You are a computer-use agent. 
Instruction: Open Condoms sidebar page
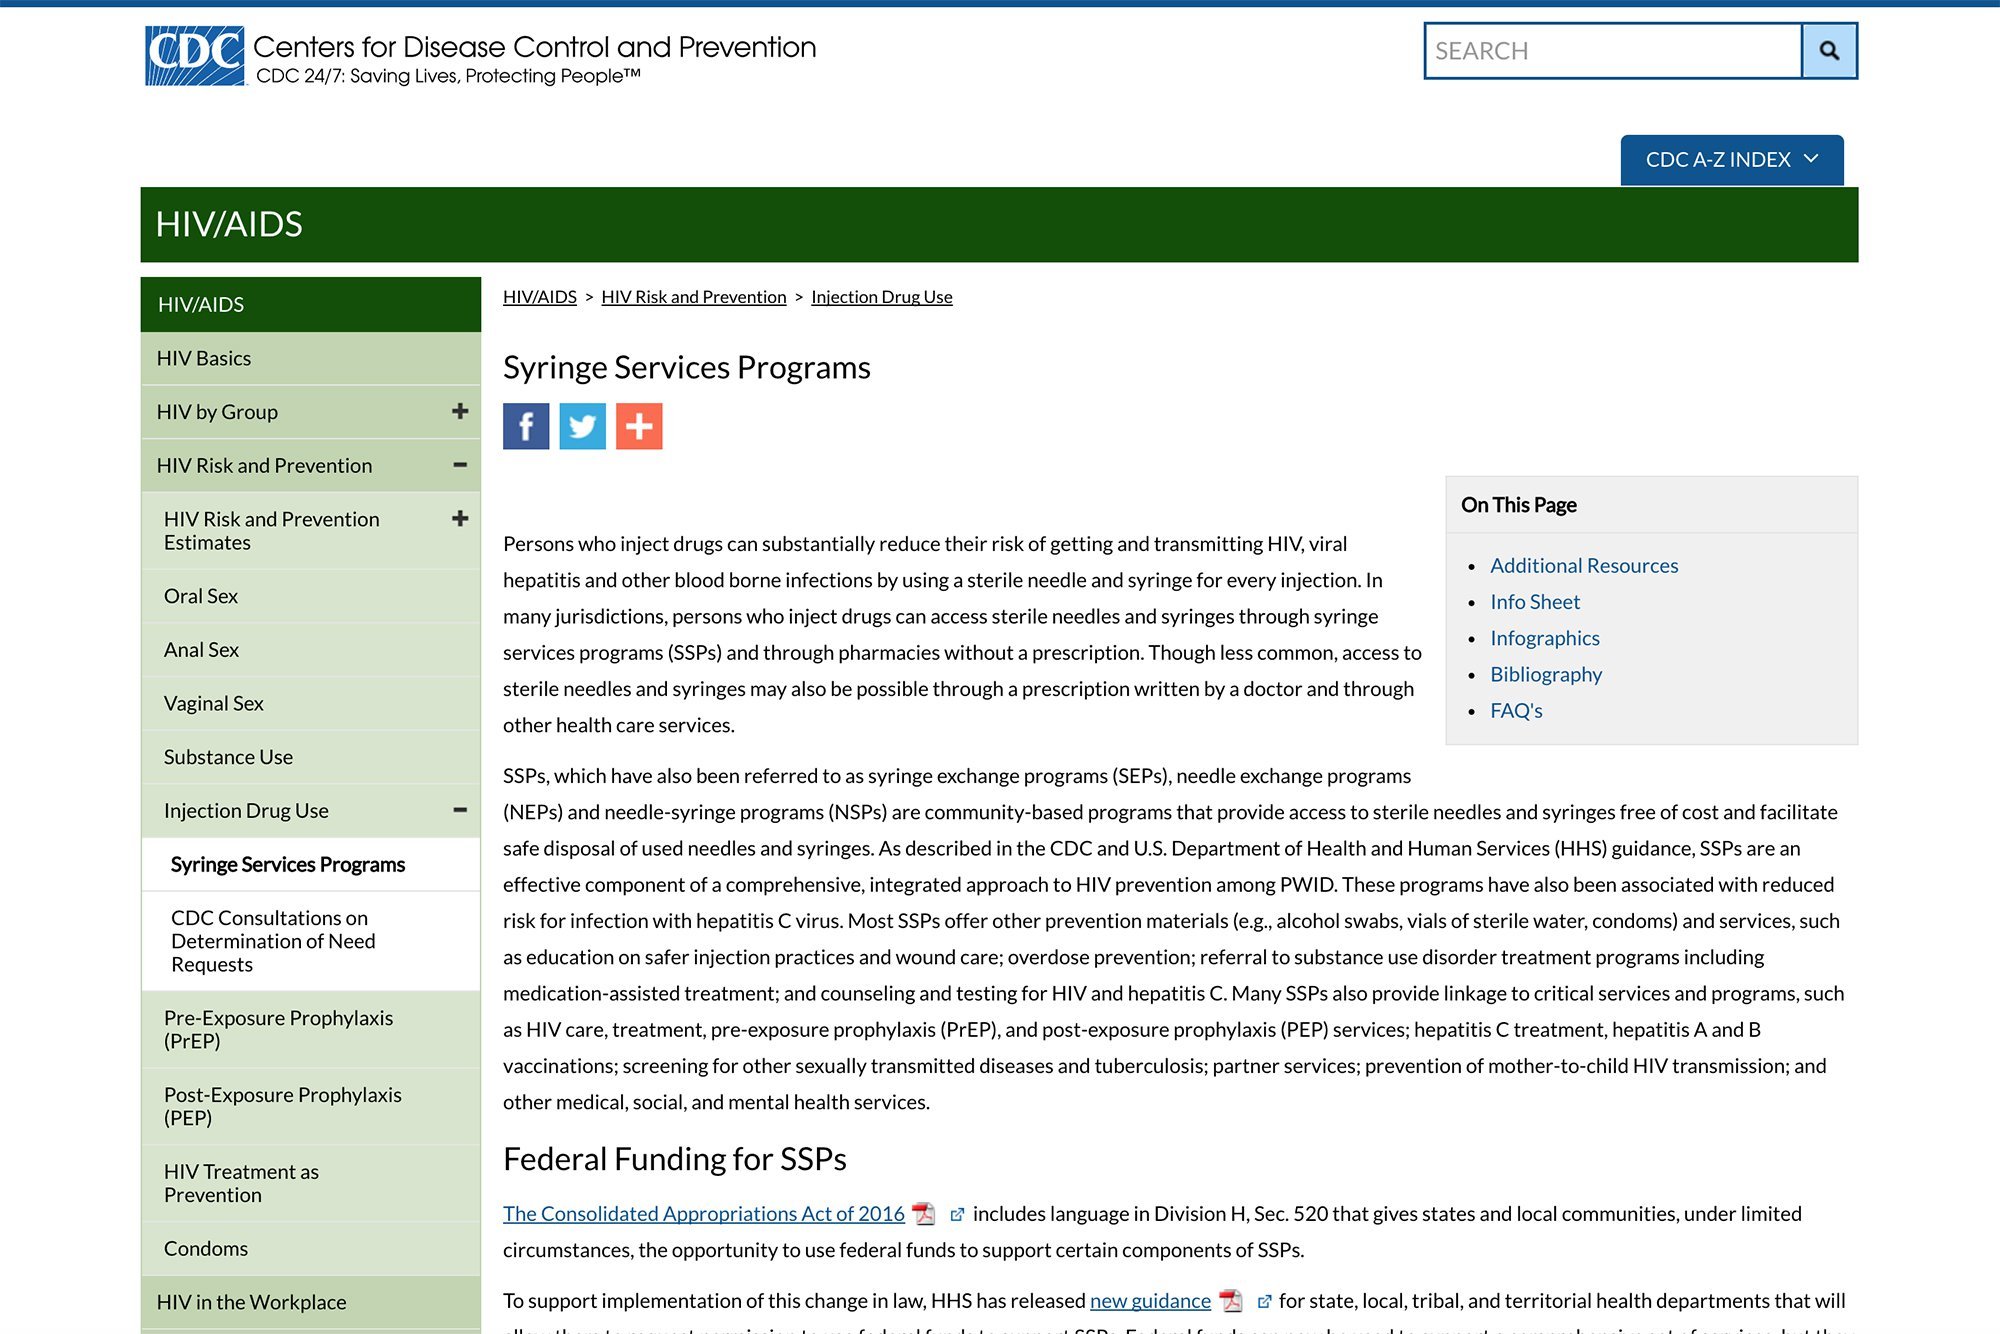(x=311, y=1249)
